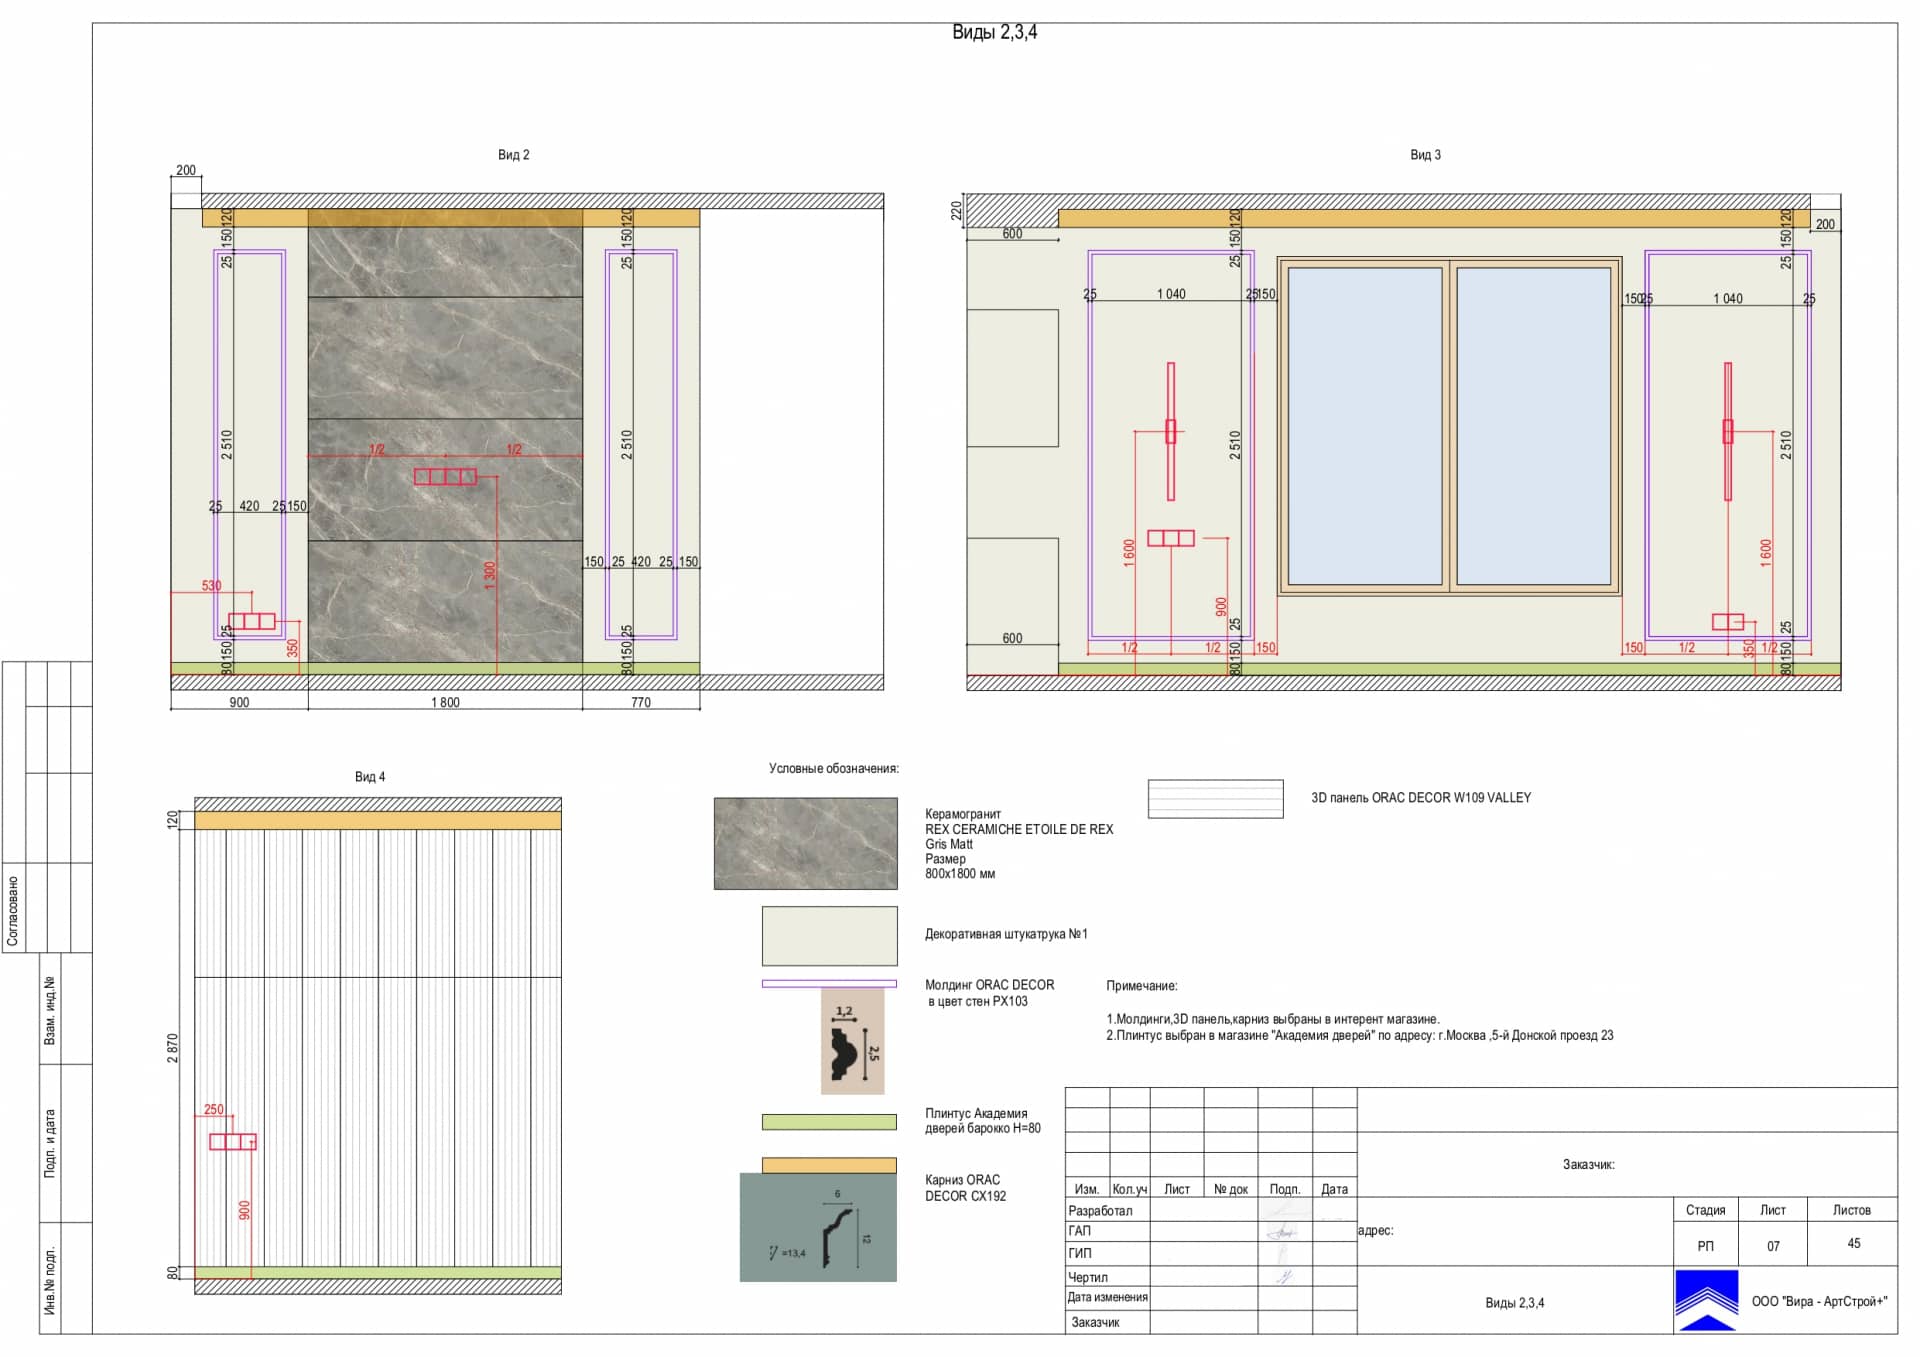
Task: Pick the green plinth legend swatch
Action: [829, 1122]
